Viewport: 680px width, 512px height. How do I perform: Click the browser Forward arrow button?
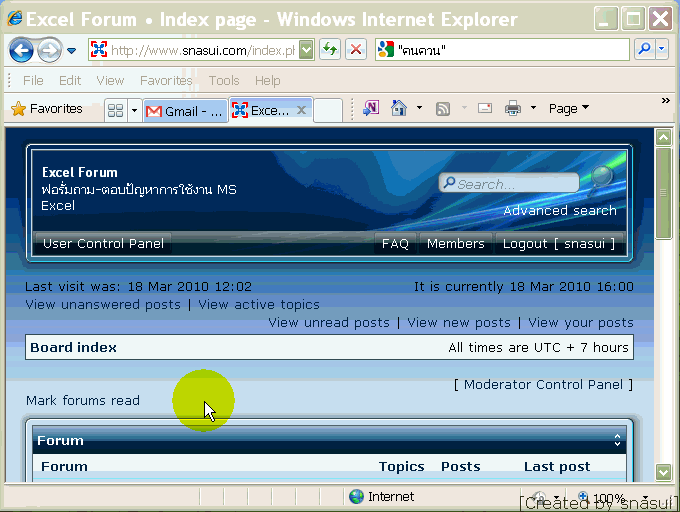pyautogui.click(x=49, y=50)
